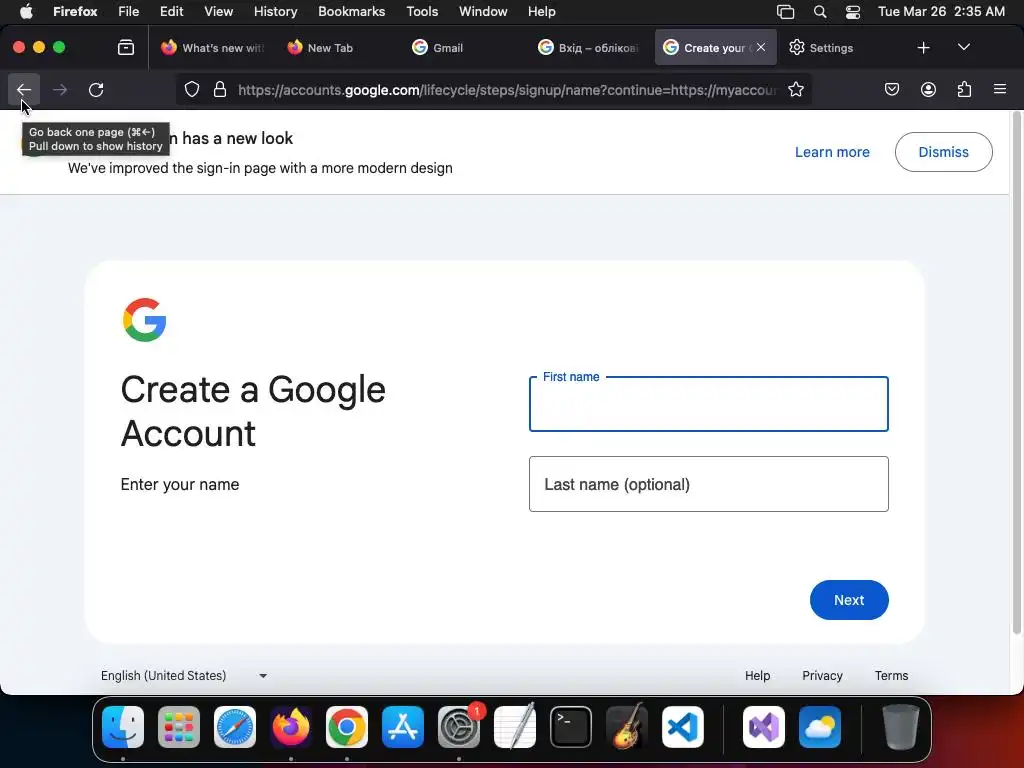Open the View menu
Screen dimensions: 1024x768
pos(218,11)
